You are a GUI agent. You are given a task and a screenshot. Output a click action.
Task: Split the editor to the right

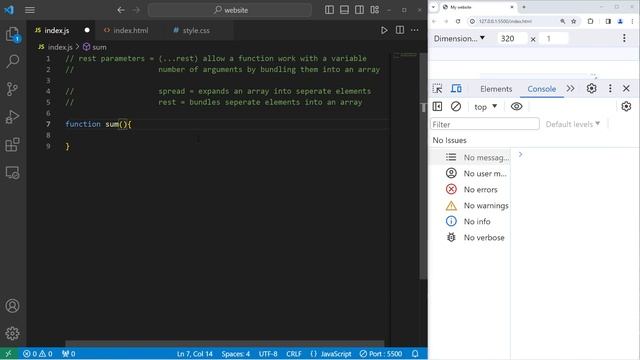(400, 30)
